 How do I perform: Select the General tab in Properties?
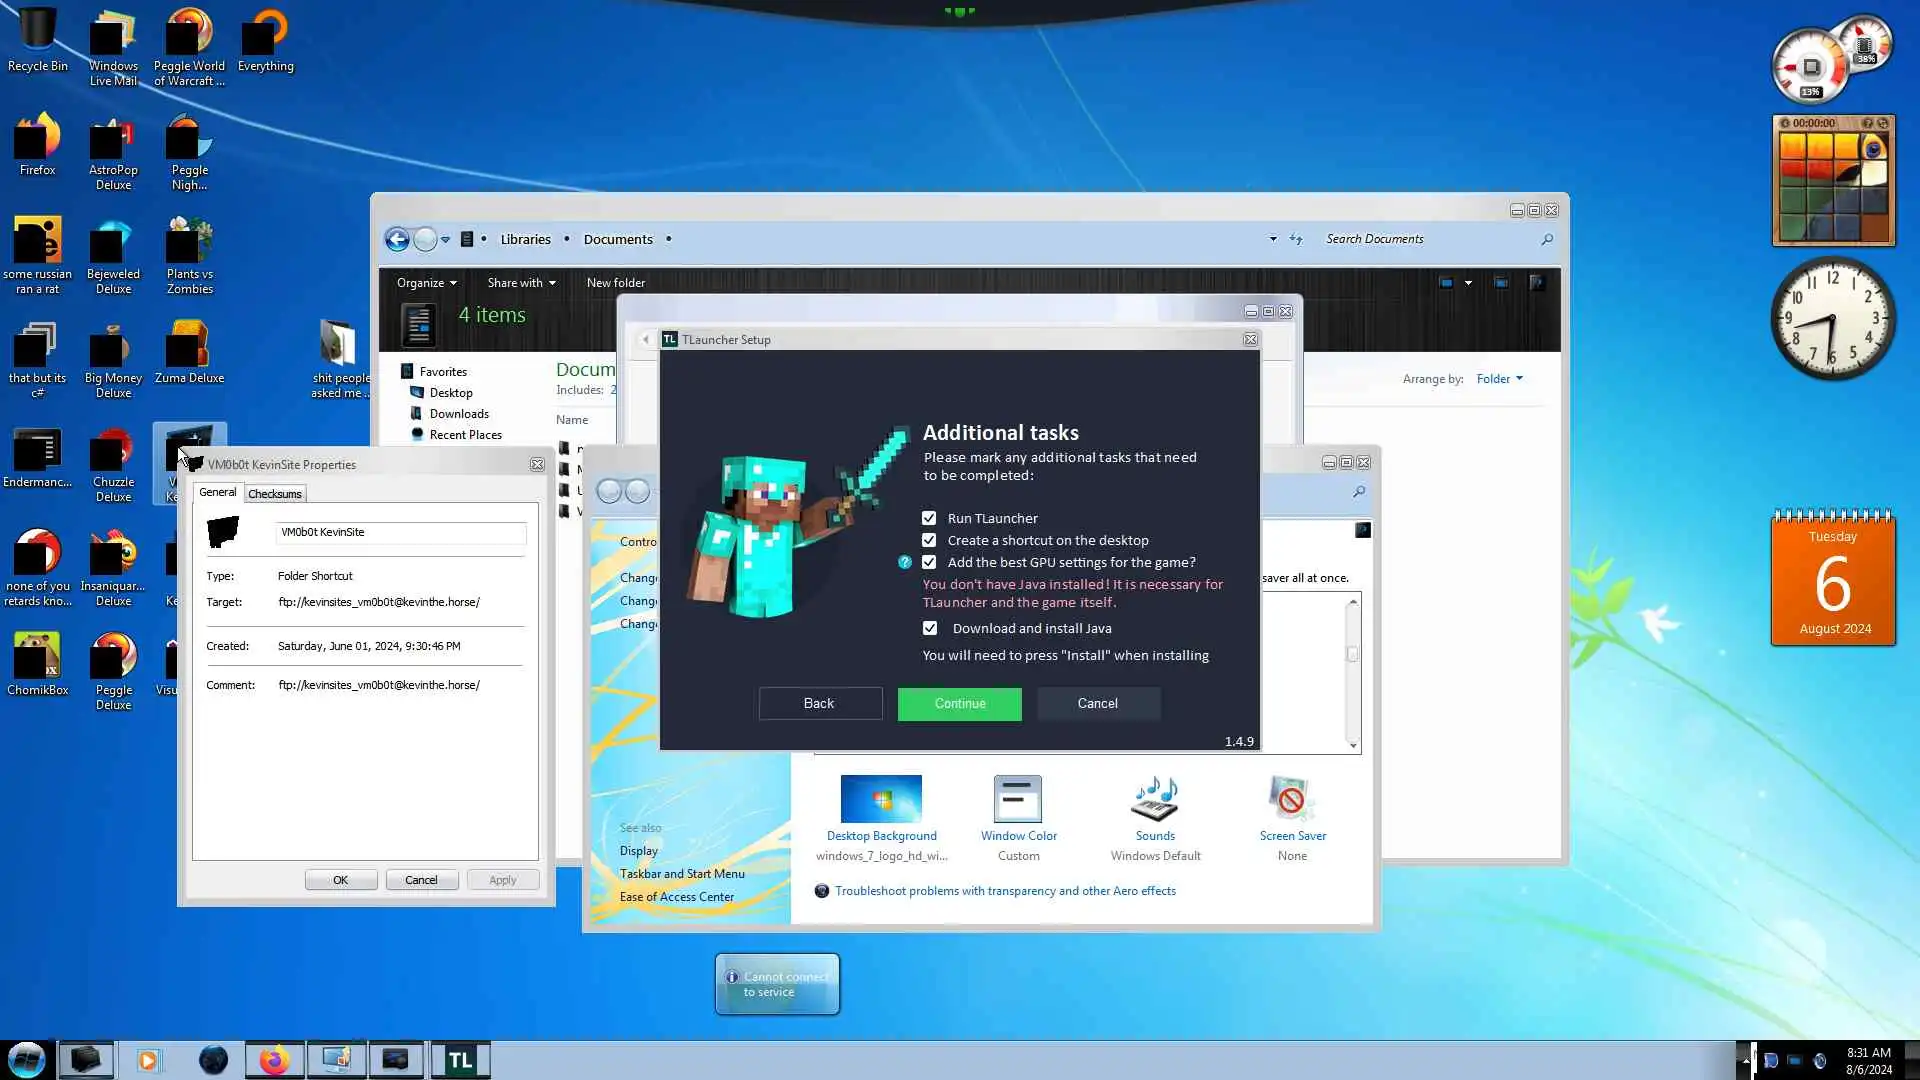click(x=217, y=492)
